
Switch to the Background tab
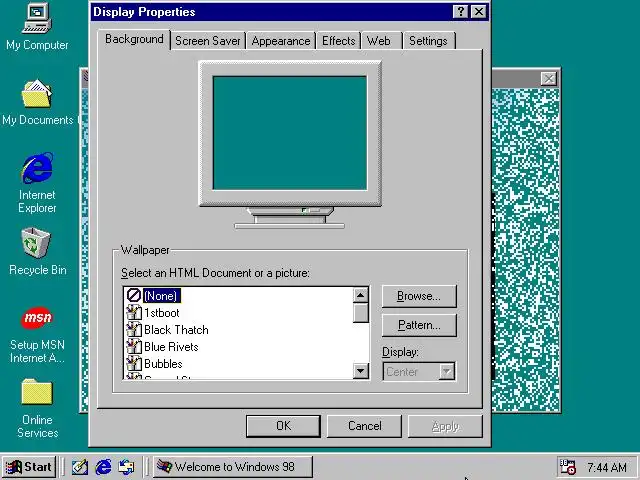point(134,39)
